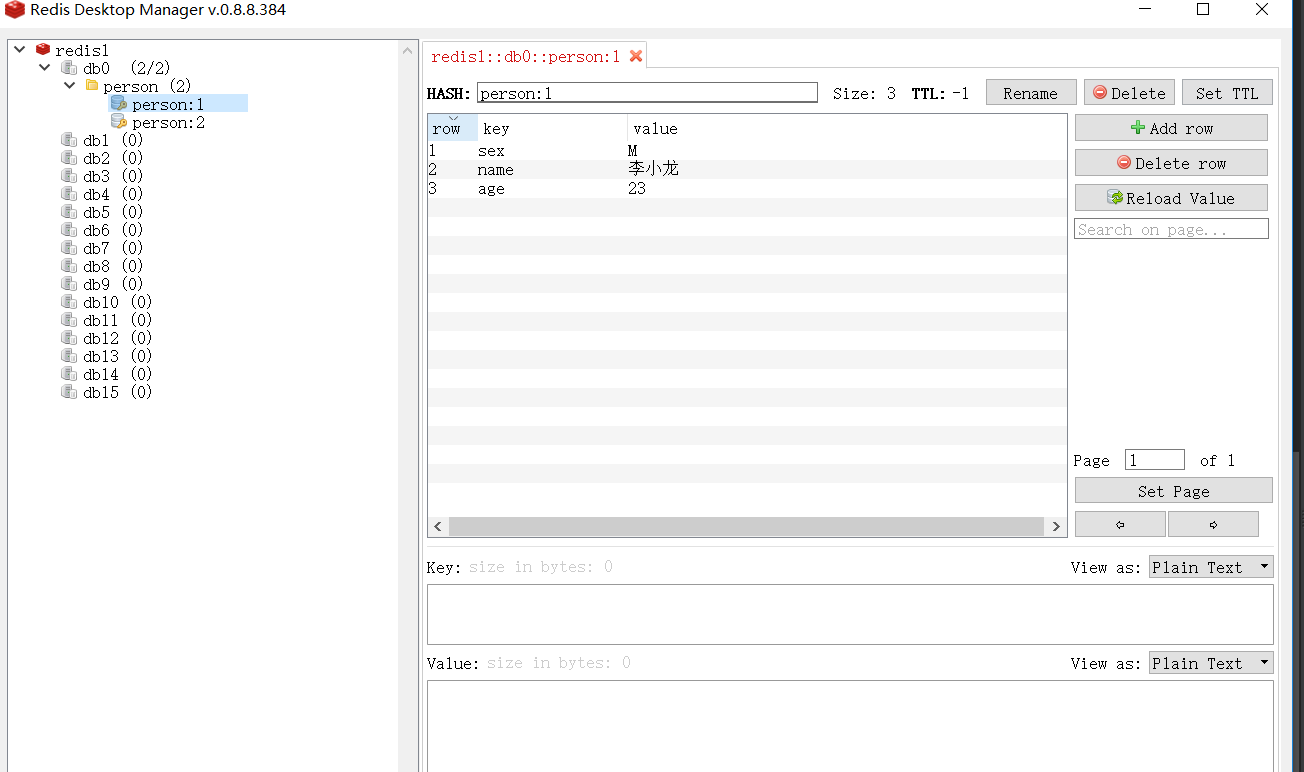The height and width of the screenshot is (772, 1304).
Task: Click the Delete key button
Action: click(x=1129, y=93)
